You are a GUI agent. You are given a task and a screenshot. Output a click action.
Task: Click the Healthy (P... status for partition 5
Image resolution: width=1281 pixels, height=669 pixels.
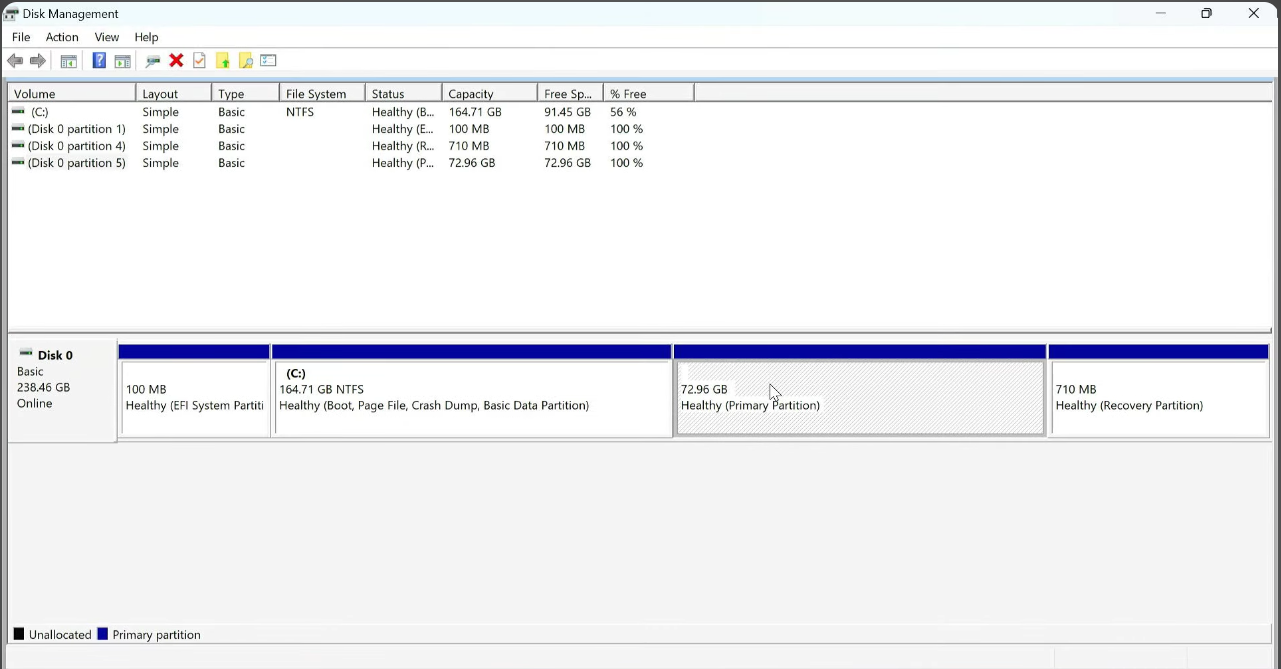pos(403,163)
